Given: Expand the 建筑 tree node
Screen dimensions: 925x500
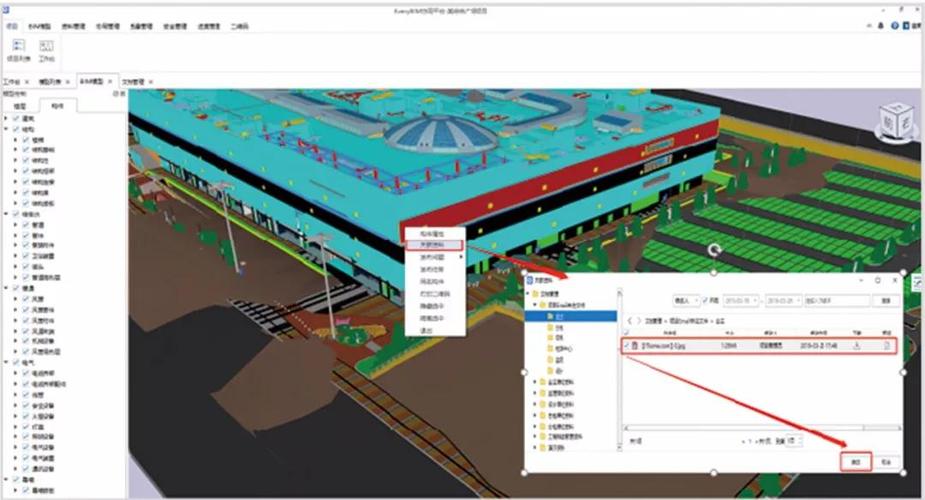Looking at the screenshot, I should 6,119.
